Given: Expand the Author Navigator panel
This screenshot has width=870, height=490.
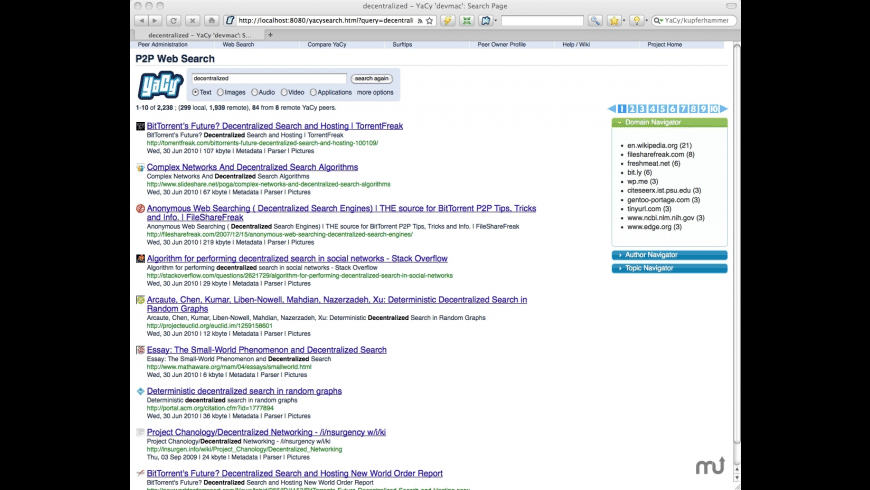Looking at the screenshot, I should click(669, 255).
